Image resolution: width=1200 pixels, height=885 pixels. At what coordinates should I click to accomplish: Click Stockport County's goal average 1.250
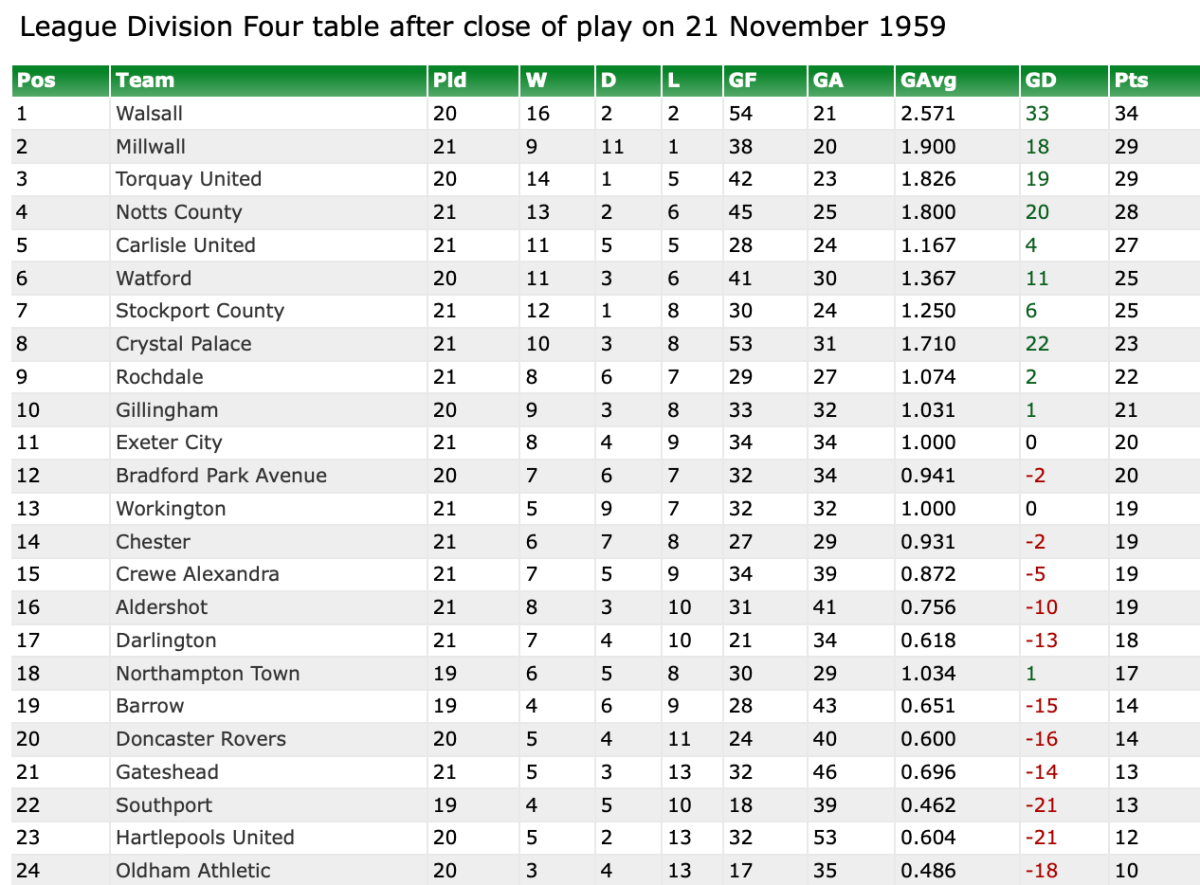pos(928,311)
